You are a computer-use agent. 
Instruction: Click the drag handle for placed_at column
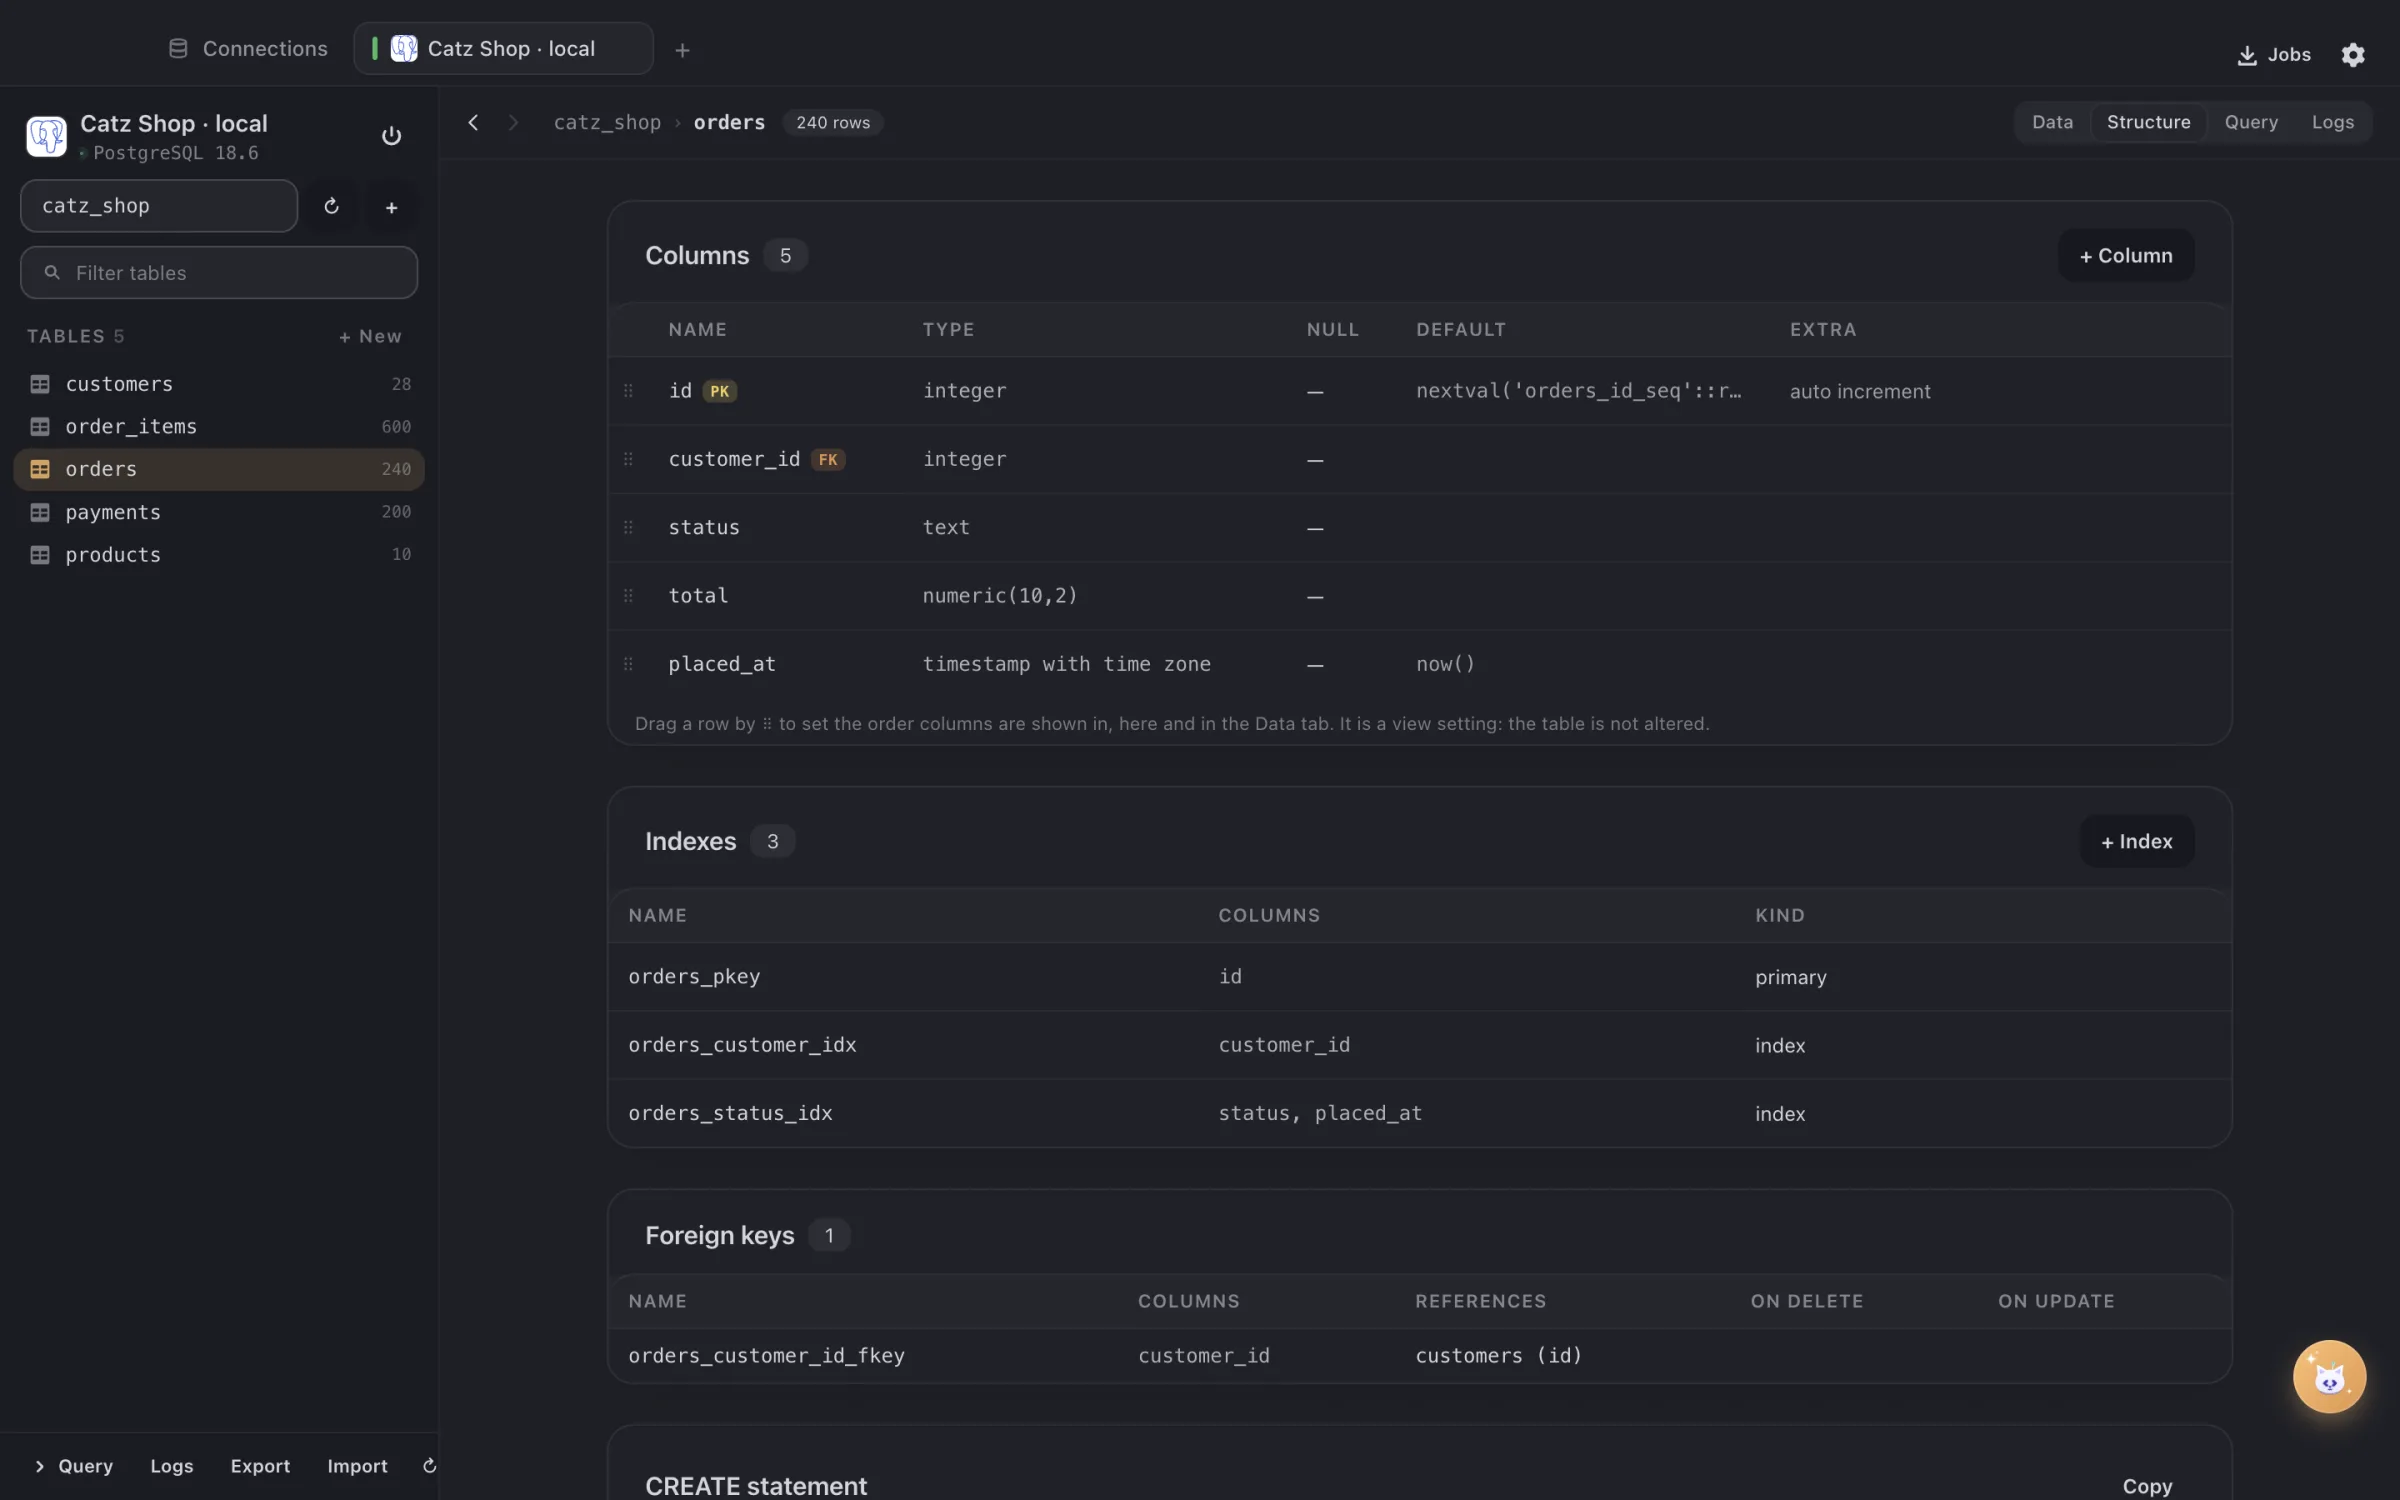[628, 664]
